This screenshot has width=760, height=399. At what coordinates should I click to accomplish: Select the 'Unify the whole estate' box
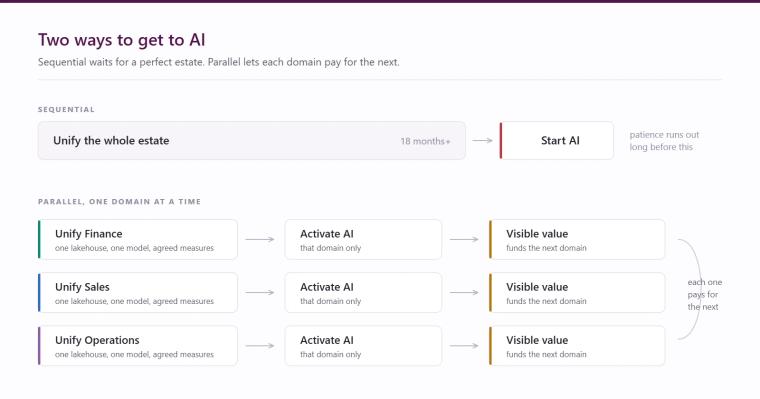[252, 141]
